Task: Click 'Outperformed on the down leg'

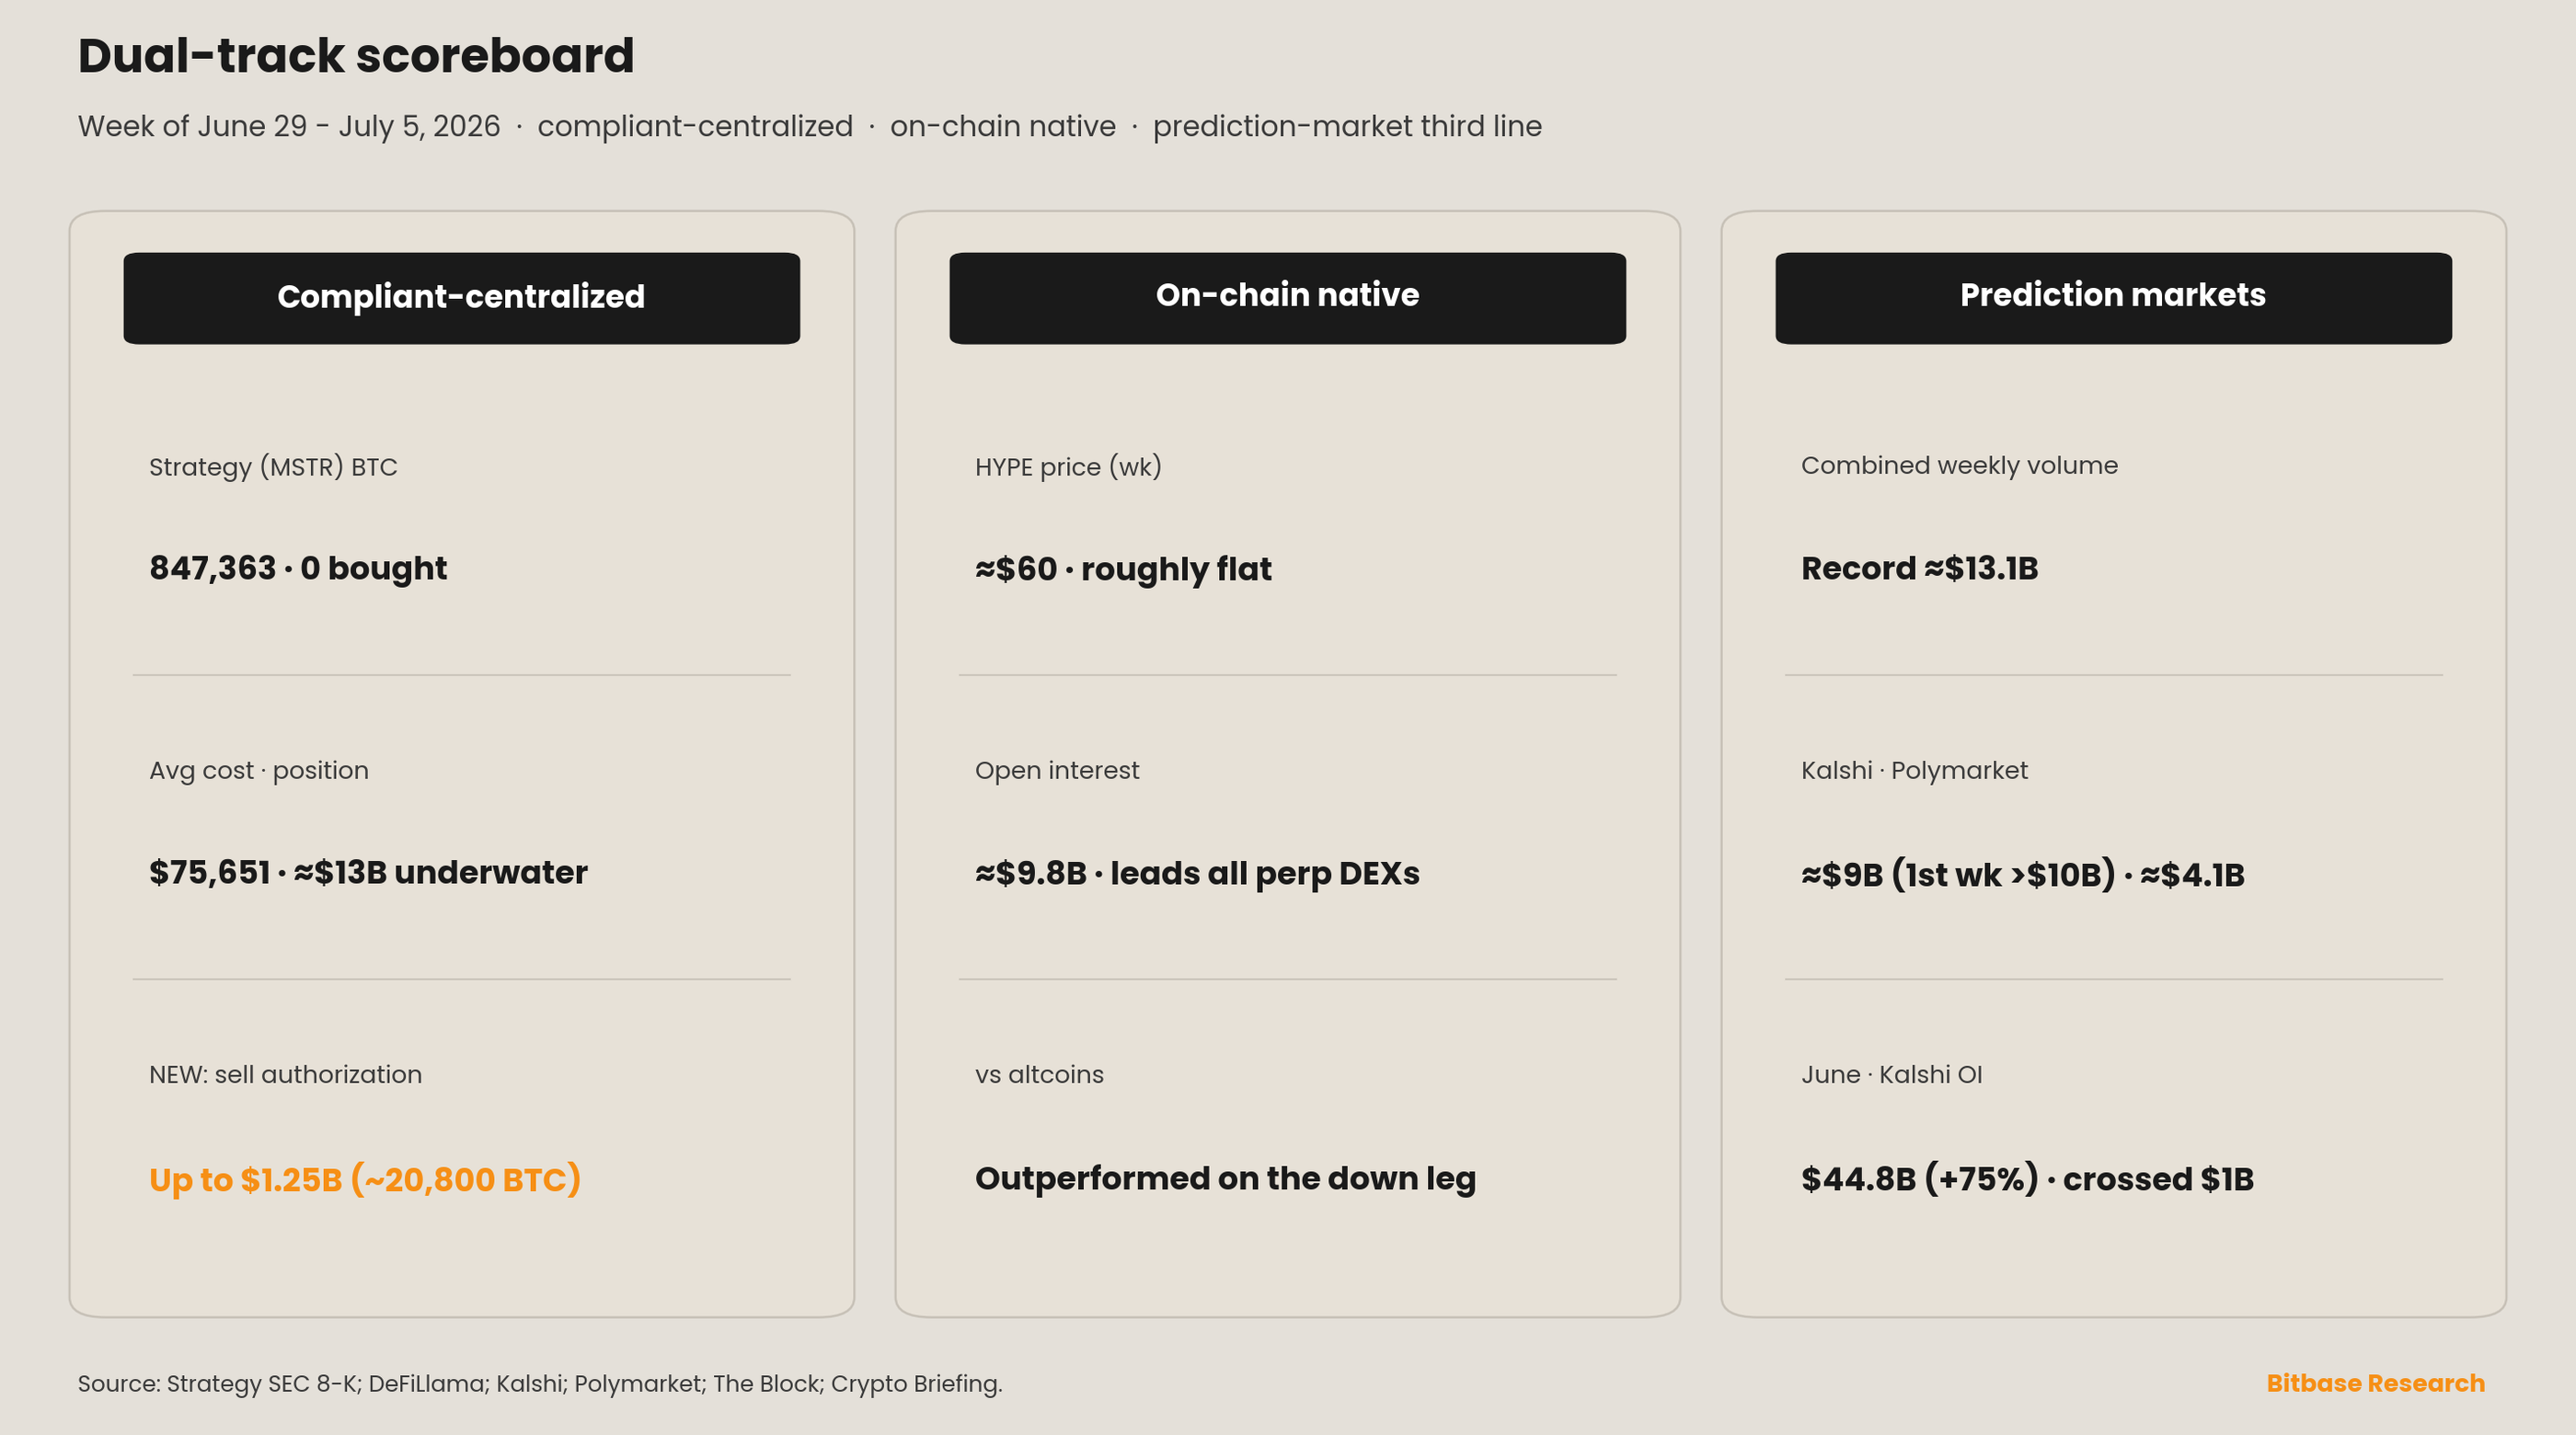Action: point(1225,1178)
